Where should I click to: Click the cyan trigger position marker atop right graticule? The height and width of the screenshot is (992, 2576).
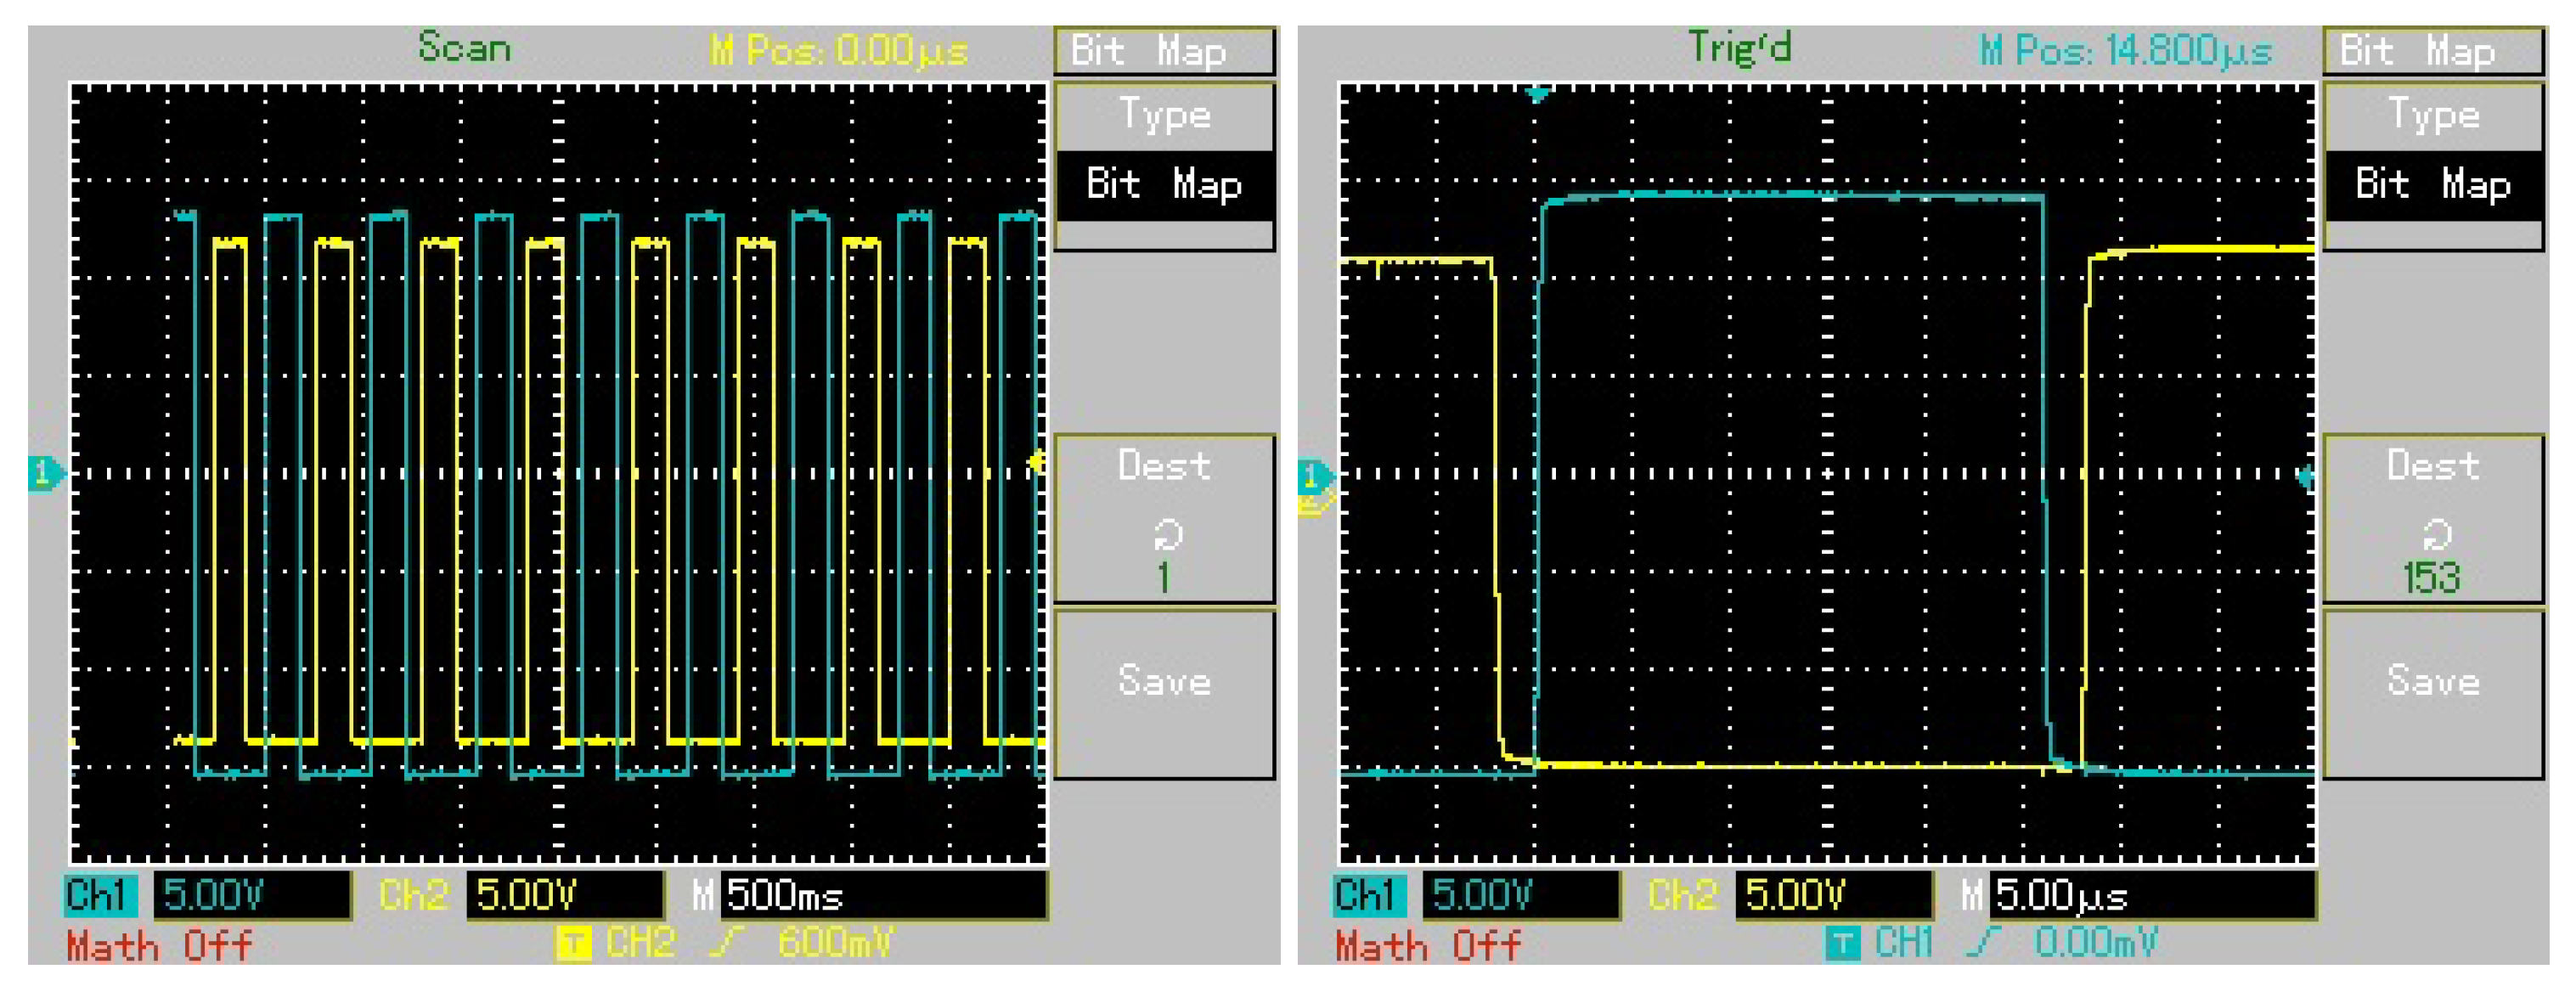click(x=1538, y=95)
